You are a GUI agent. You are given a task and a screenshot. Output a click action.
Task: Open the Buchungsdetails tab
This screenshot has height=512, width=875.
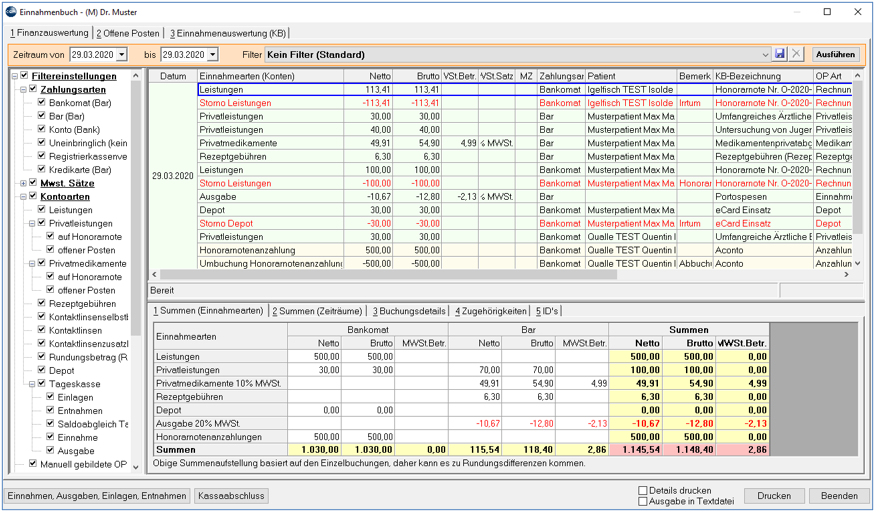point(409,311)
